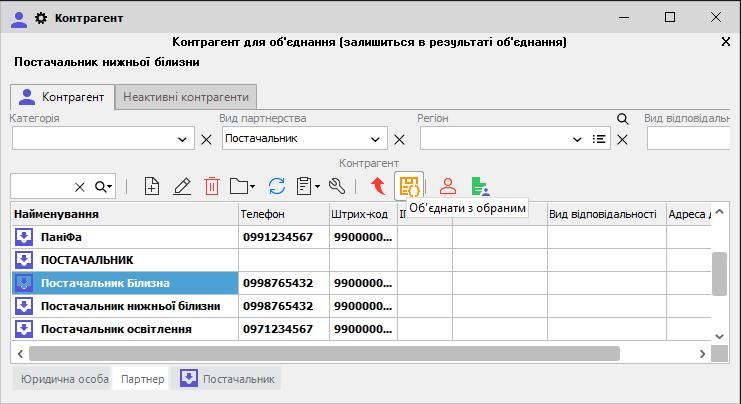The width and height of the screenshot is (741, 404).
Task: Clear the Регіон filter
Action: (x=622, y=139)
